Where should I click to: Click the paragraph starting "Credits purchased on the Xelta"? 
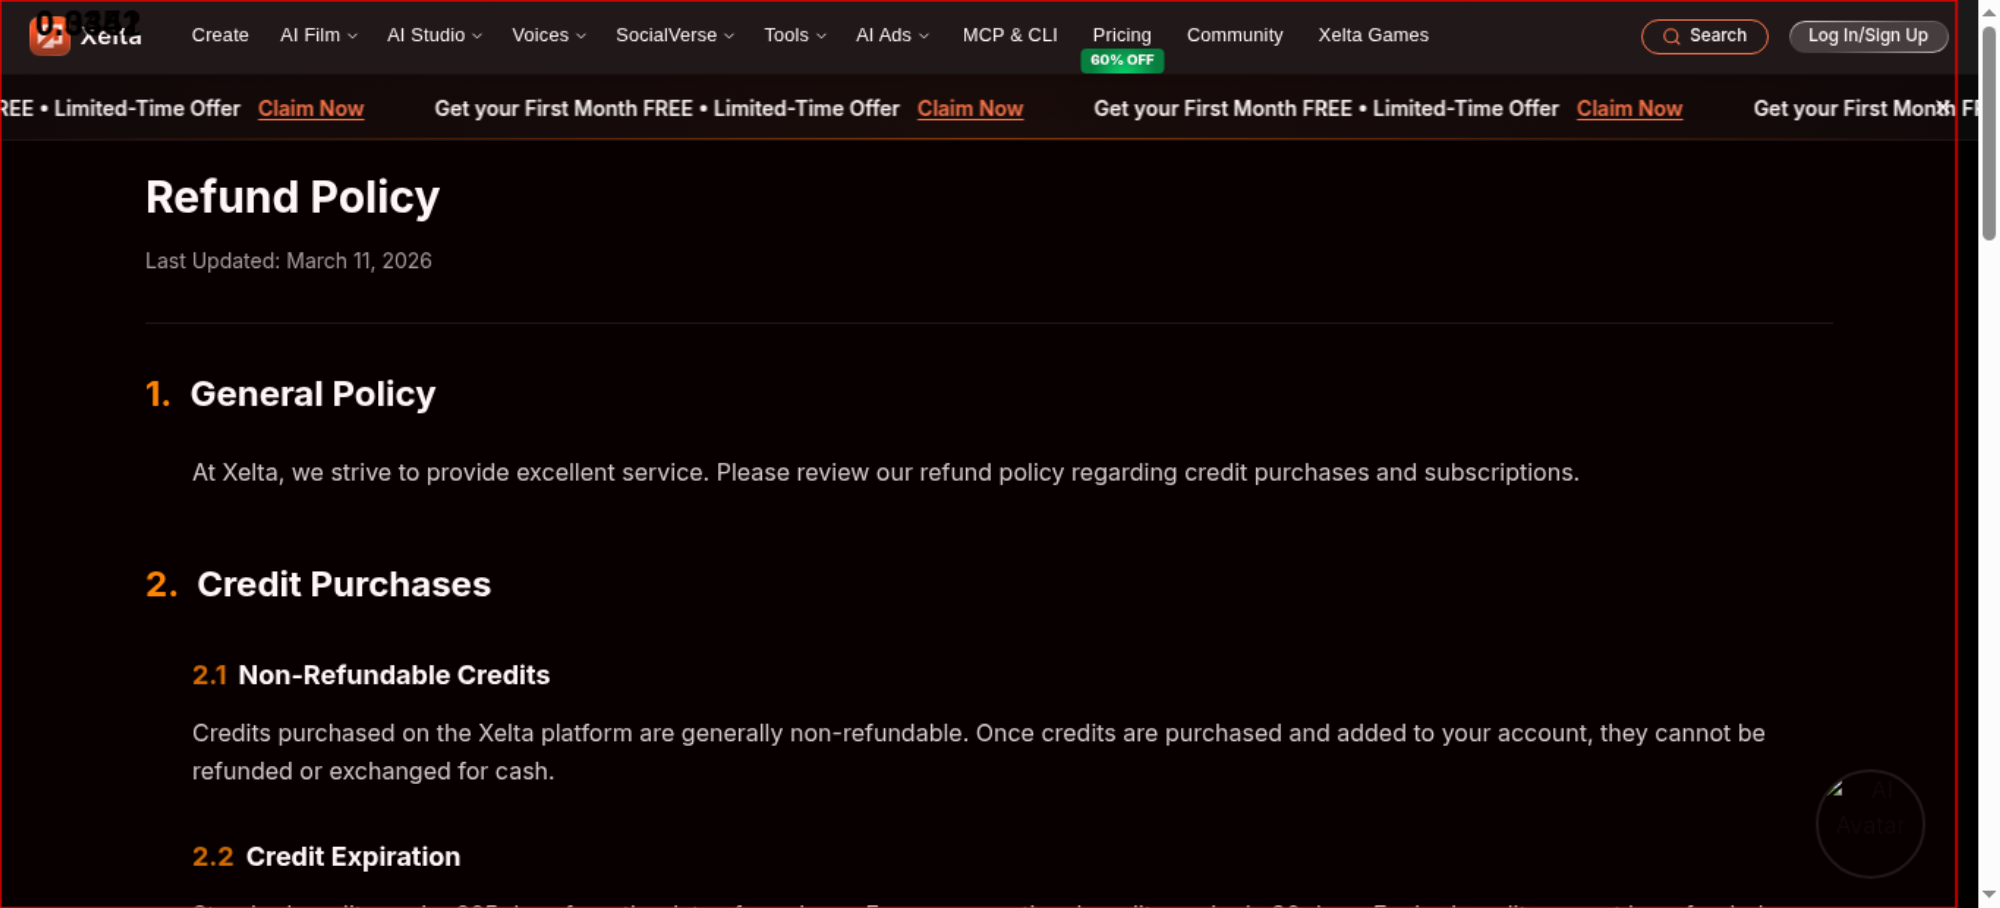pyautogui.click(x=978, y=752)
